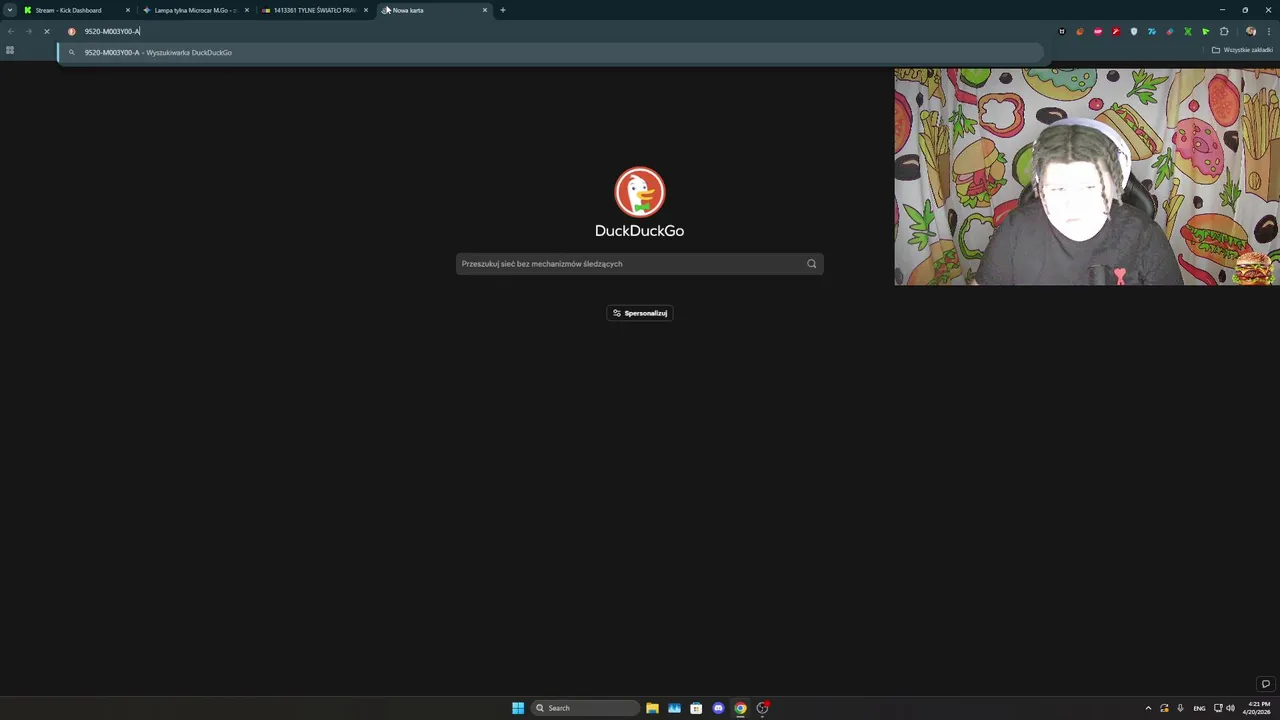Open the gray shield extension icon
Viewport: 1280px width, 720px height.
[1133, 31]
